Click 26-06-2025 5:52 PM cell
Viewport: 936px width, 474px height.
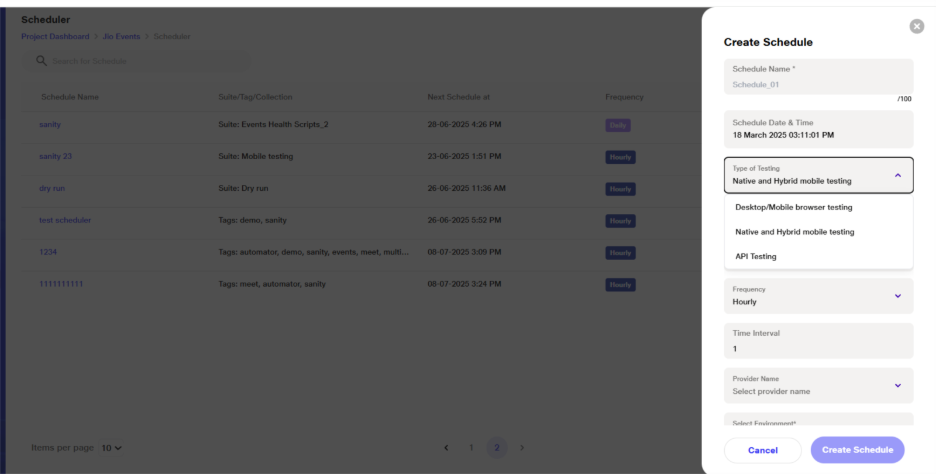click(x=464, y=220)
